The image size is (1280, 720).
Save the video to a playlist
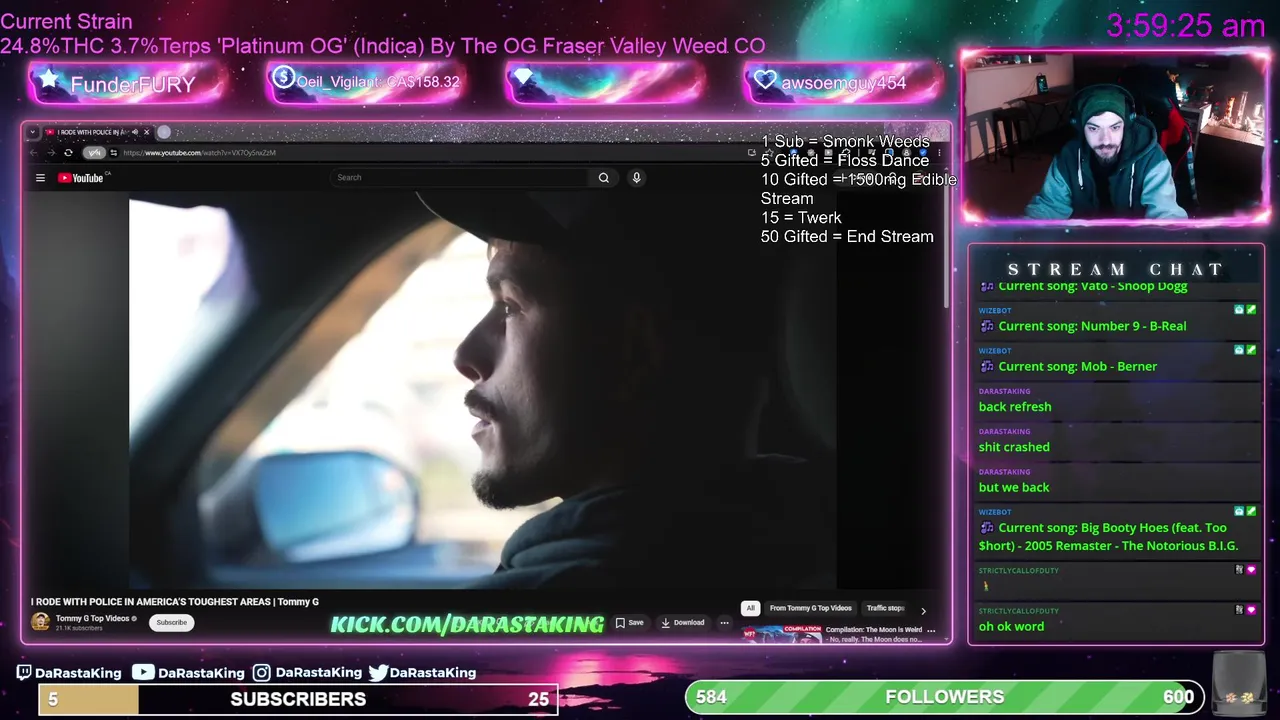(x=630, y=622)
